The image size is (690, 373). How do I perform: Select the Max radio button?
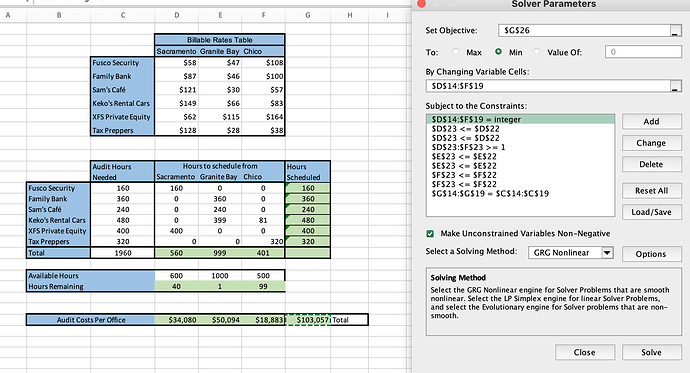(456, 52)
